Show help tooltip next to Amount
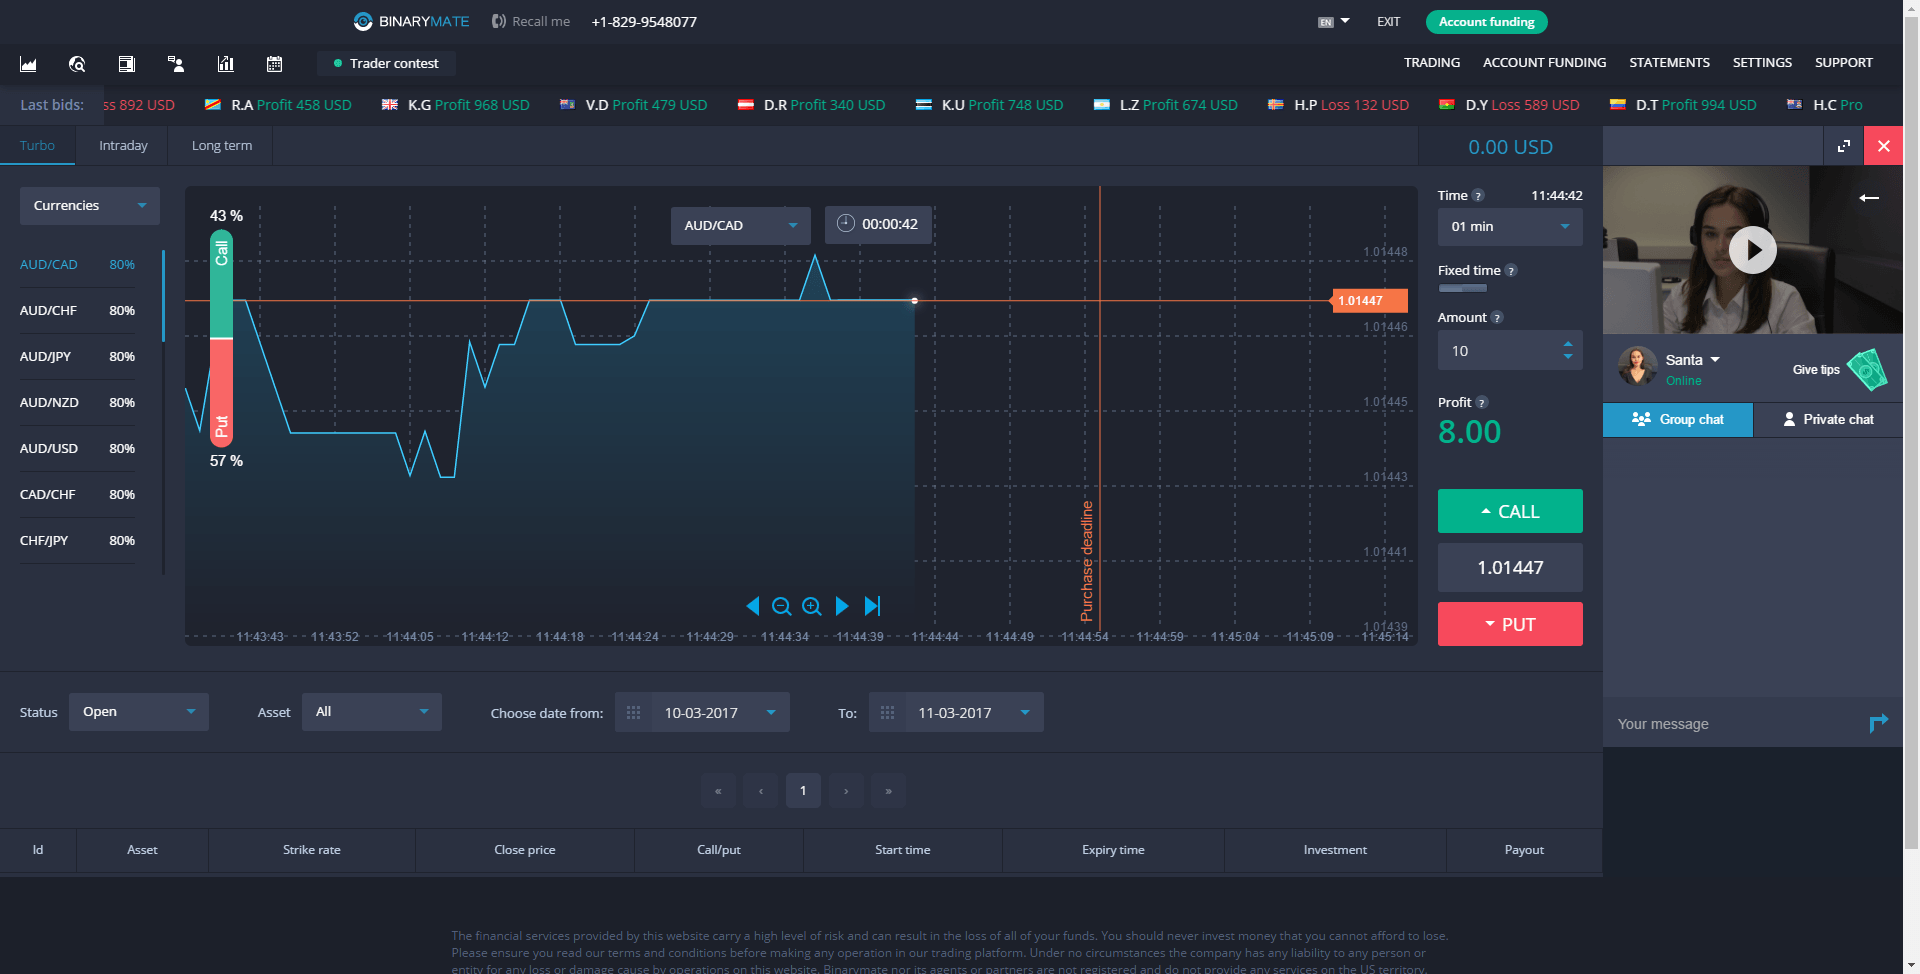 (x=1497, y=318)
